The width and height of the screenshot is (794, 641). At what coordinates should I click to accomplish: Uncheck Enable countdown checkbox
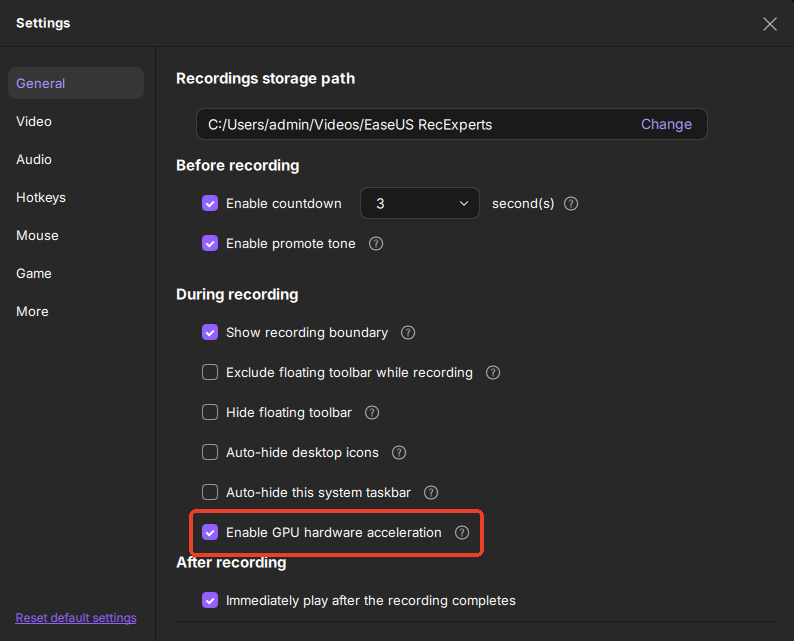[210, 204]
